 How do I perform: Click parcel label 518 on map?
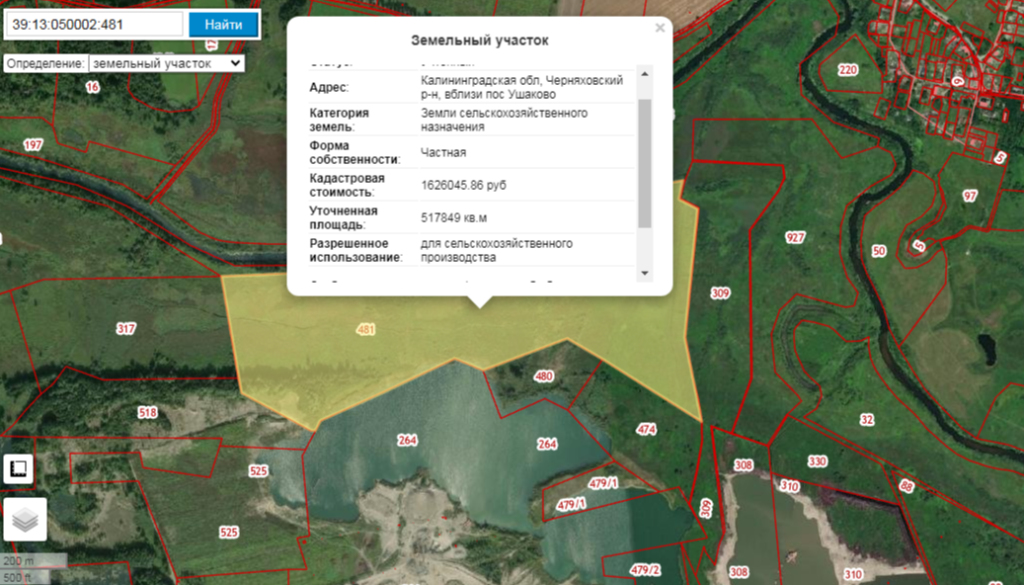(x=148, y=412)
